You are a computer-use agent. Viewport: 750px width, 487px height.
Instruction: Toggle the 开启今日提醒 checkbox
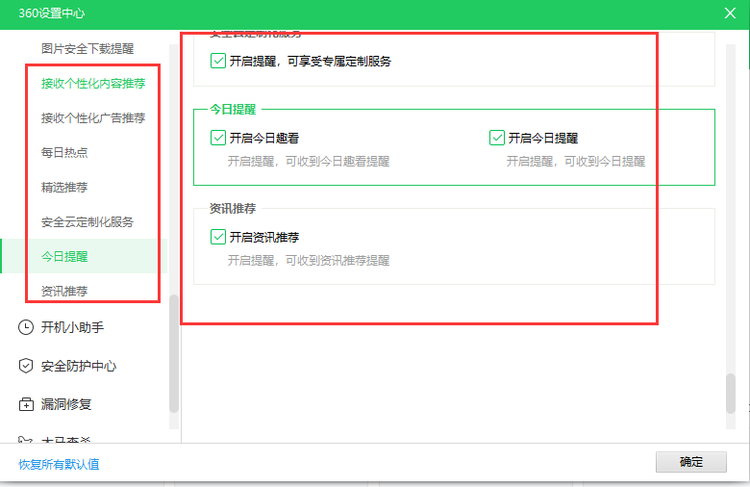point(497,138)
